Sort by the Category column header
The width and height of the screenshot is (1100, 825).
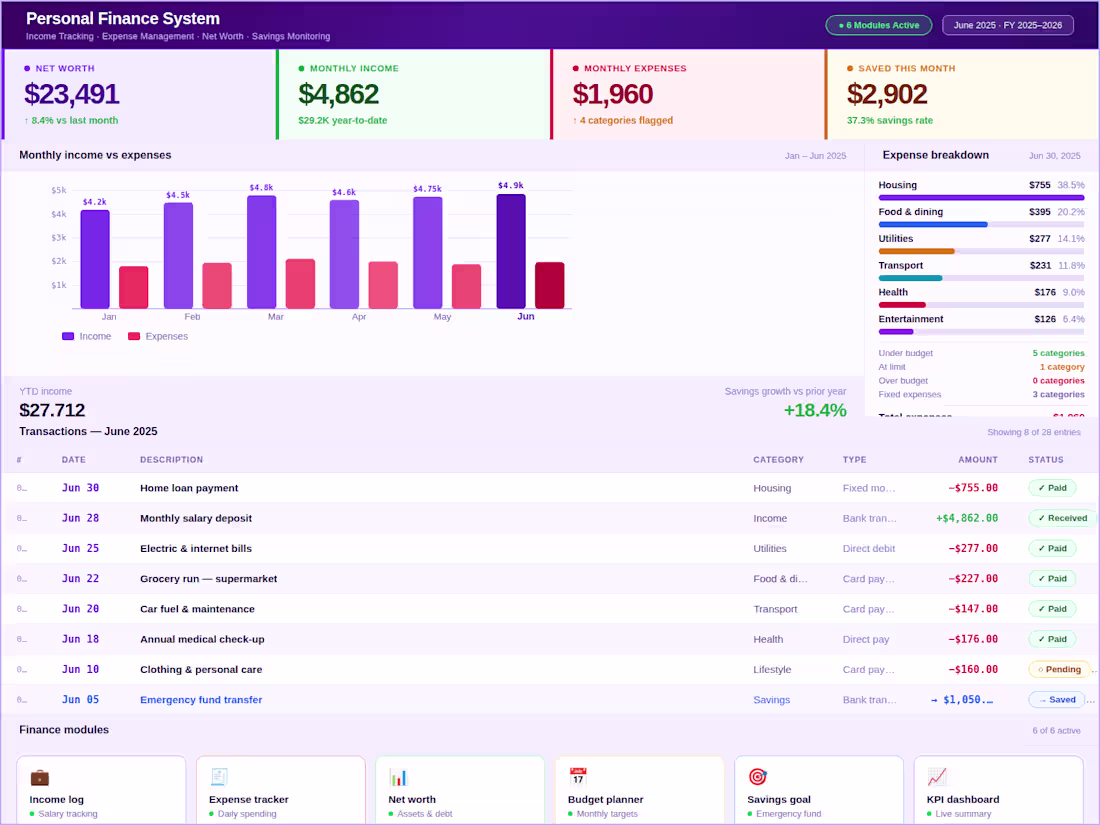[778, 460]
